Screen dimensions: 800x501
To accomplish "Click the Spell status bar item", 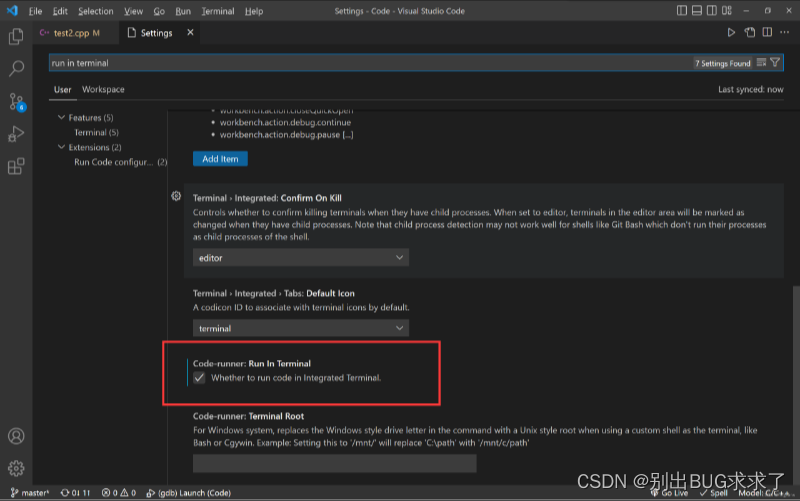I will (714, 493).
